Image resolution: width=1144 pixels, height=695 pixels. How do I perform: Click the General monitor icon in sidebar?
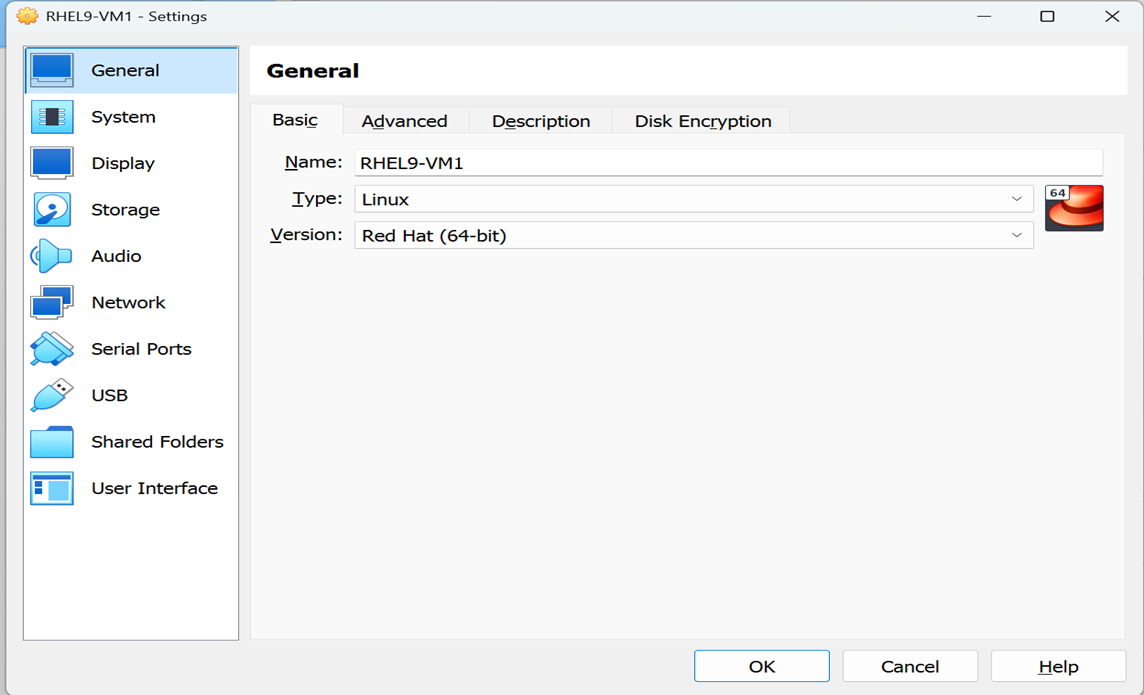click(x=52, y=70)
